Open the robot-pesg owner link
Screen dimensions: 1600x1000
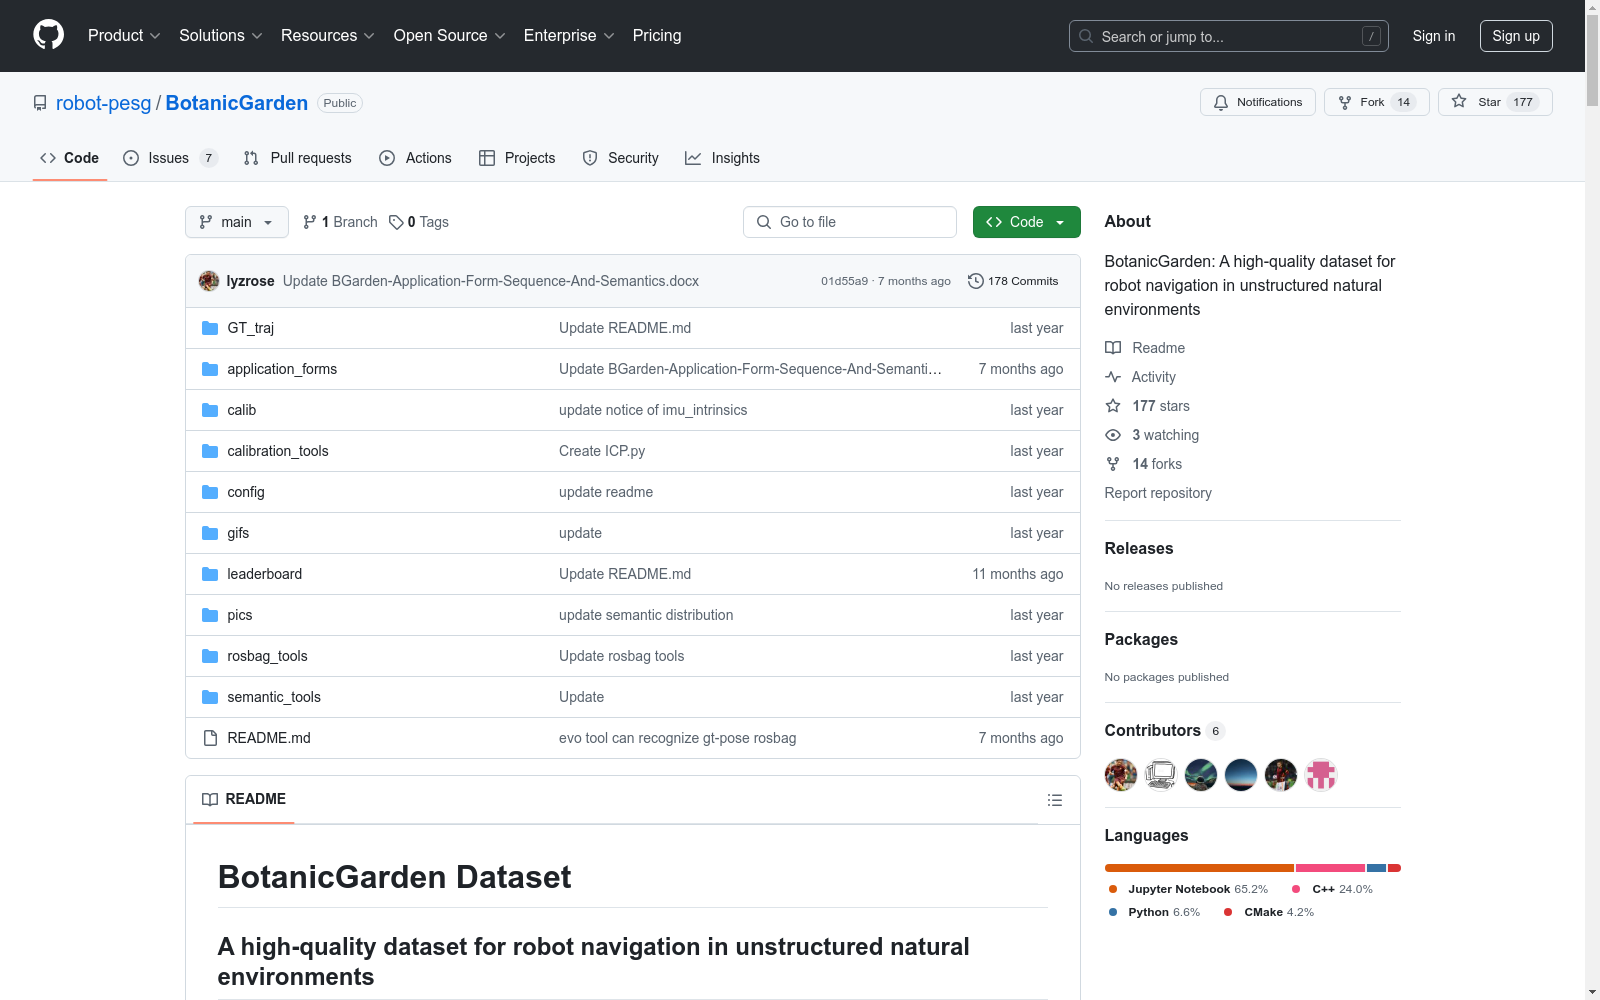tap(103, 103)
